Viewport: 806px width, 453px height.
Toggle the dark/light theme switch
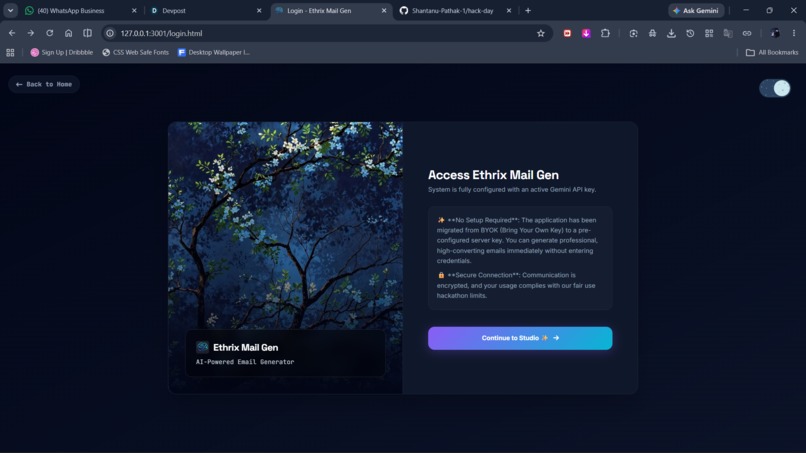point(775,88)
